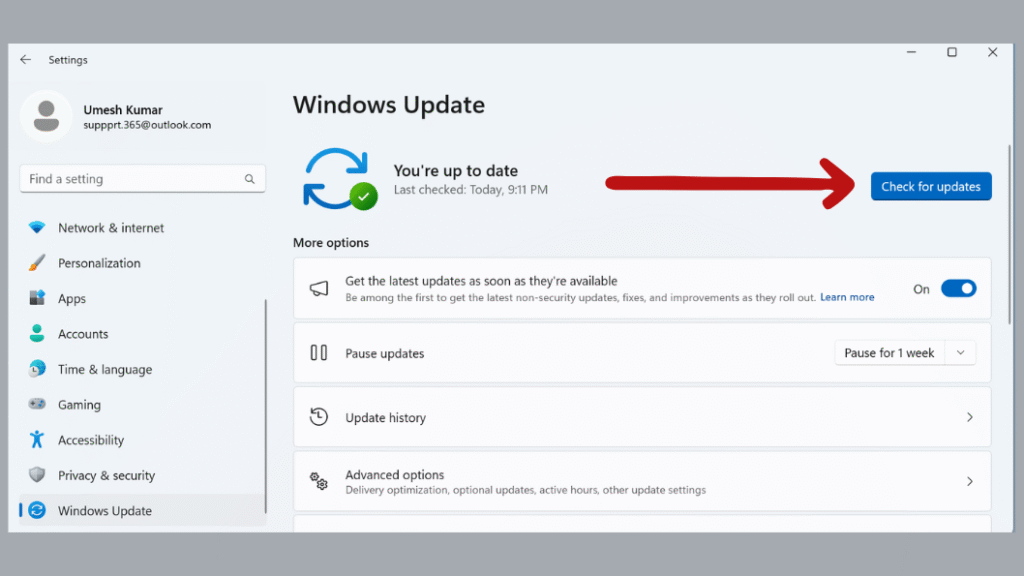Click "You're up to date" status text
The width and height of the screenshot is (1024, 576).
coord(455,170)
